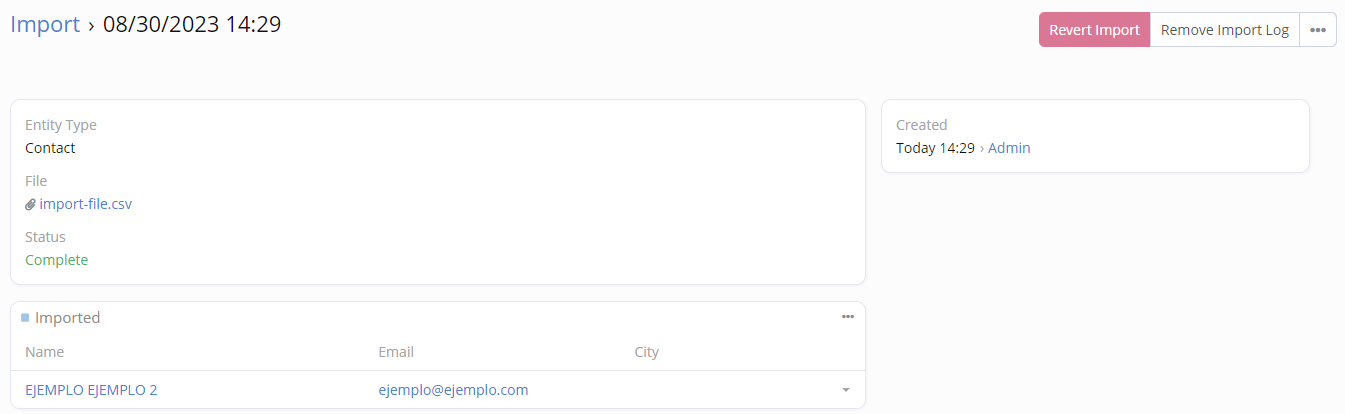Click Remove Import Log button
Viewport: 1345px width, 414px height.
(1225, 30)
